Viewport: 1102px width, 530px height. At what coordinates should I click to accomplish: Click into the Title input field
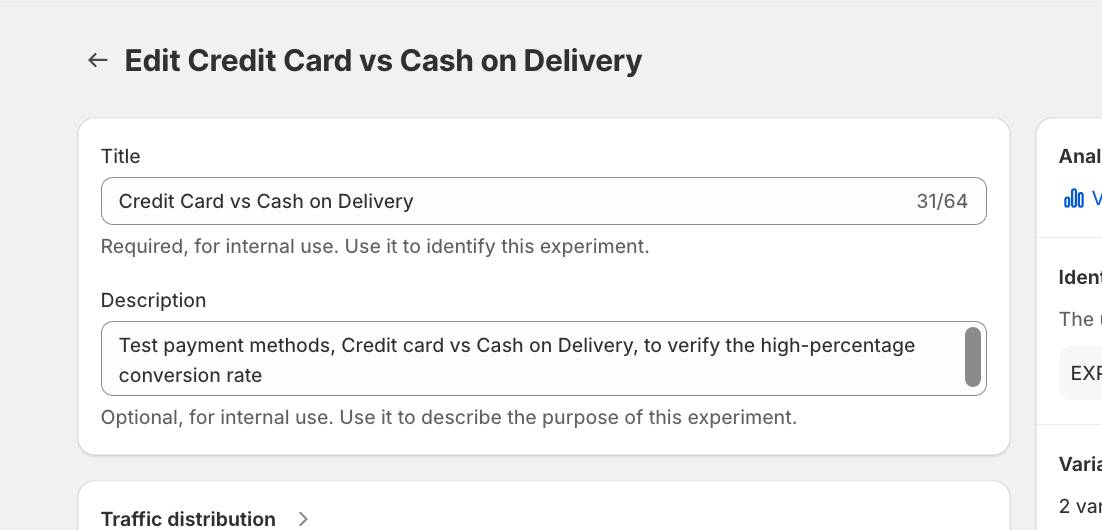tap(500, 201)
